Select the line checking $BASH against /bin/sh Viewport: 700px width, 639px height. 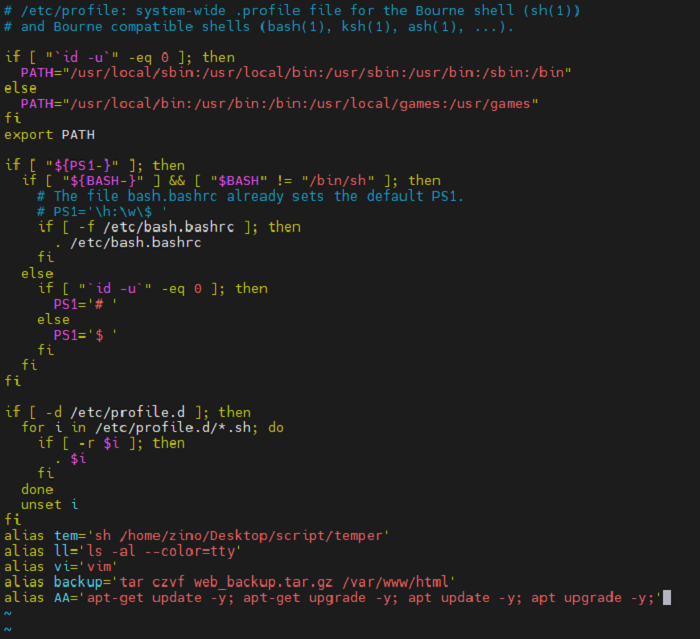230,181
